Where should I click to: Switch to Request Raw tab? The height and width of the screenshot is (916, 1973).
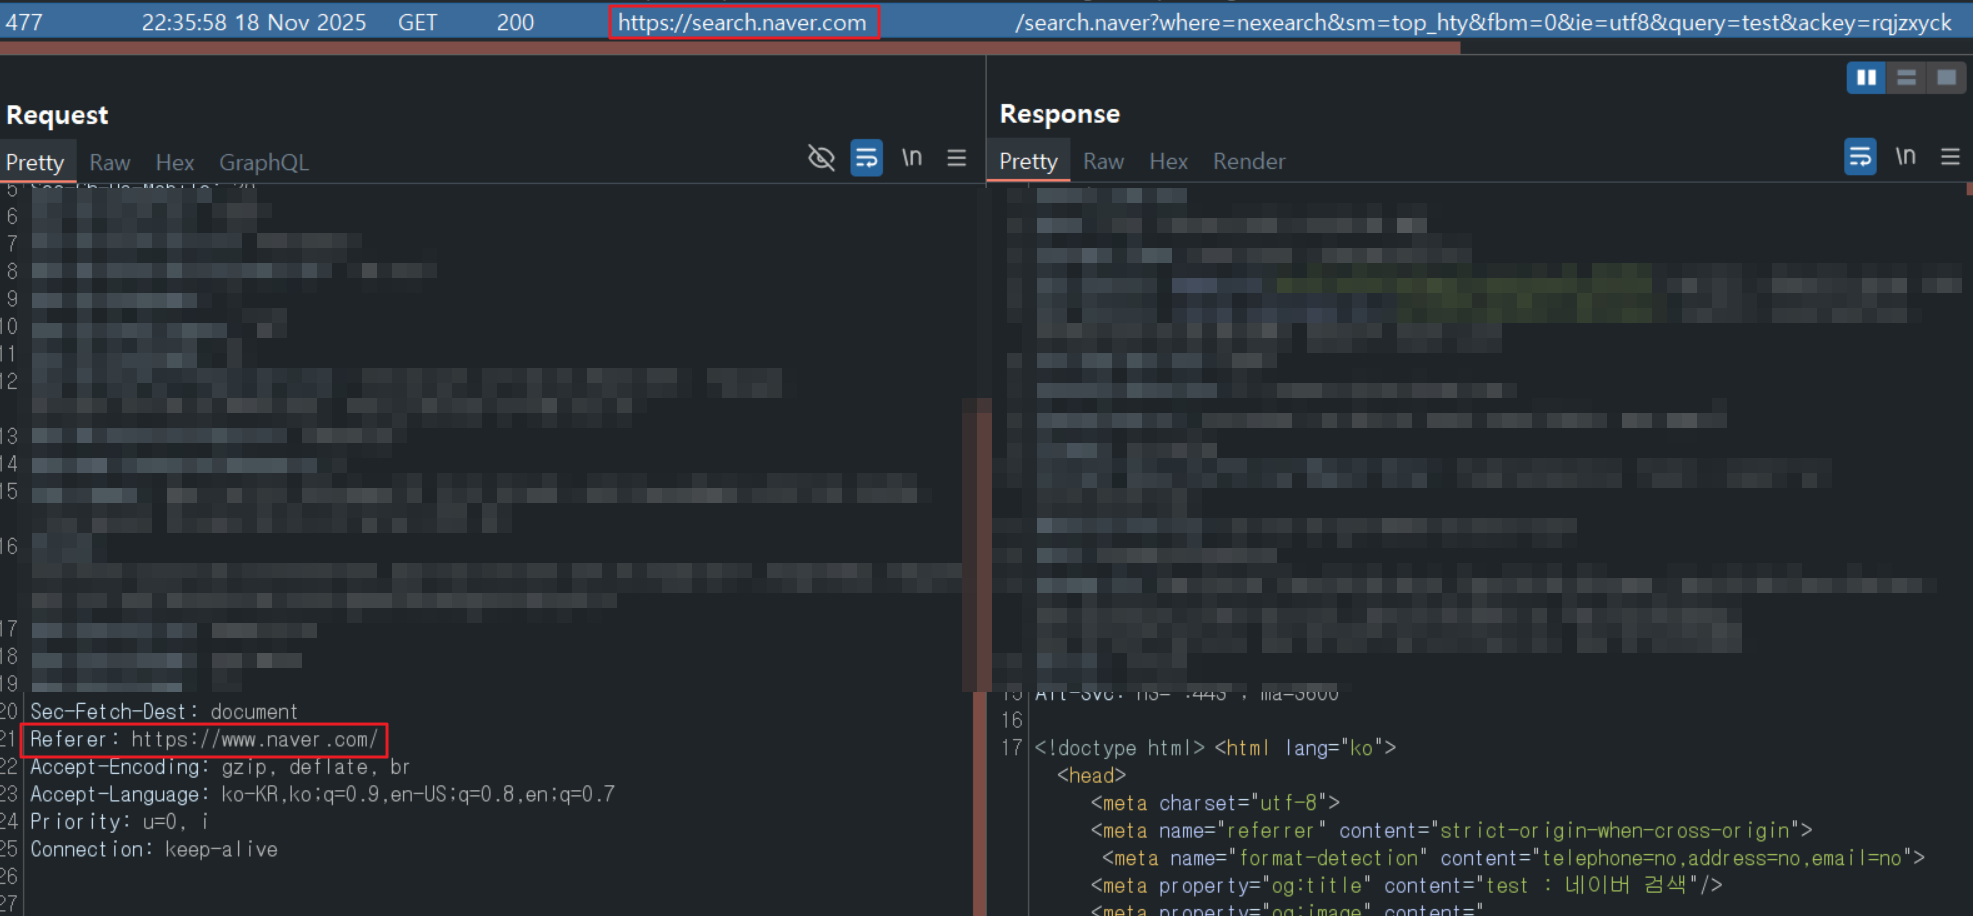(109, 163)
